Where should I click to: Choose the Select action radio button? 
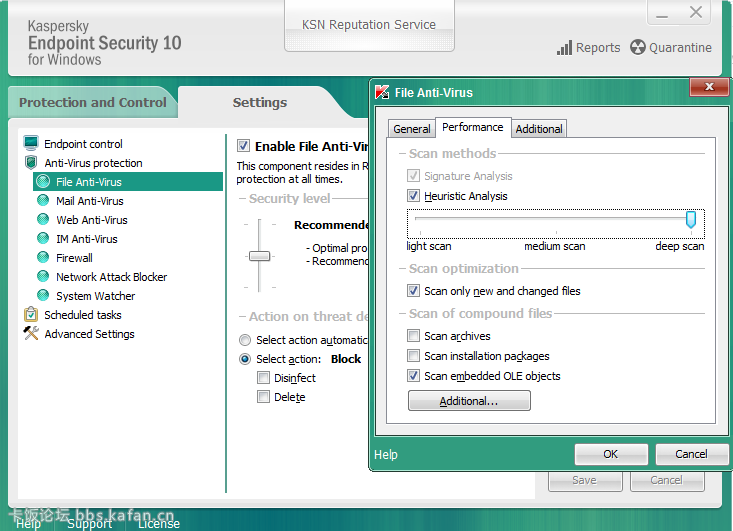[245, 359]
